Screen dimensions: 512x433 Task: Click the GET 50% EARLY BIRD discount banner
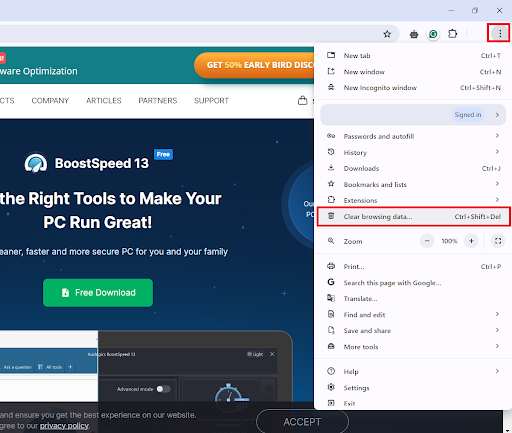coord(255,65)
